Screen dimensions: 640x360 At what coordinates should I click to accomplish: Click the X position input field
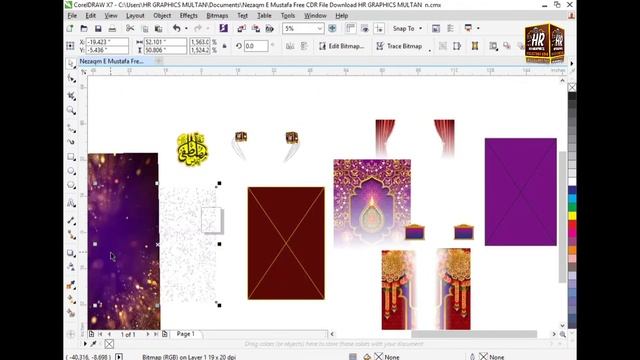[x=107, y=42]
